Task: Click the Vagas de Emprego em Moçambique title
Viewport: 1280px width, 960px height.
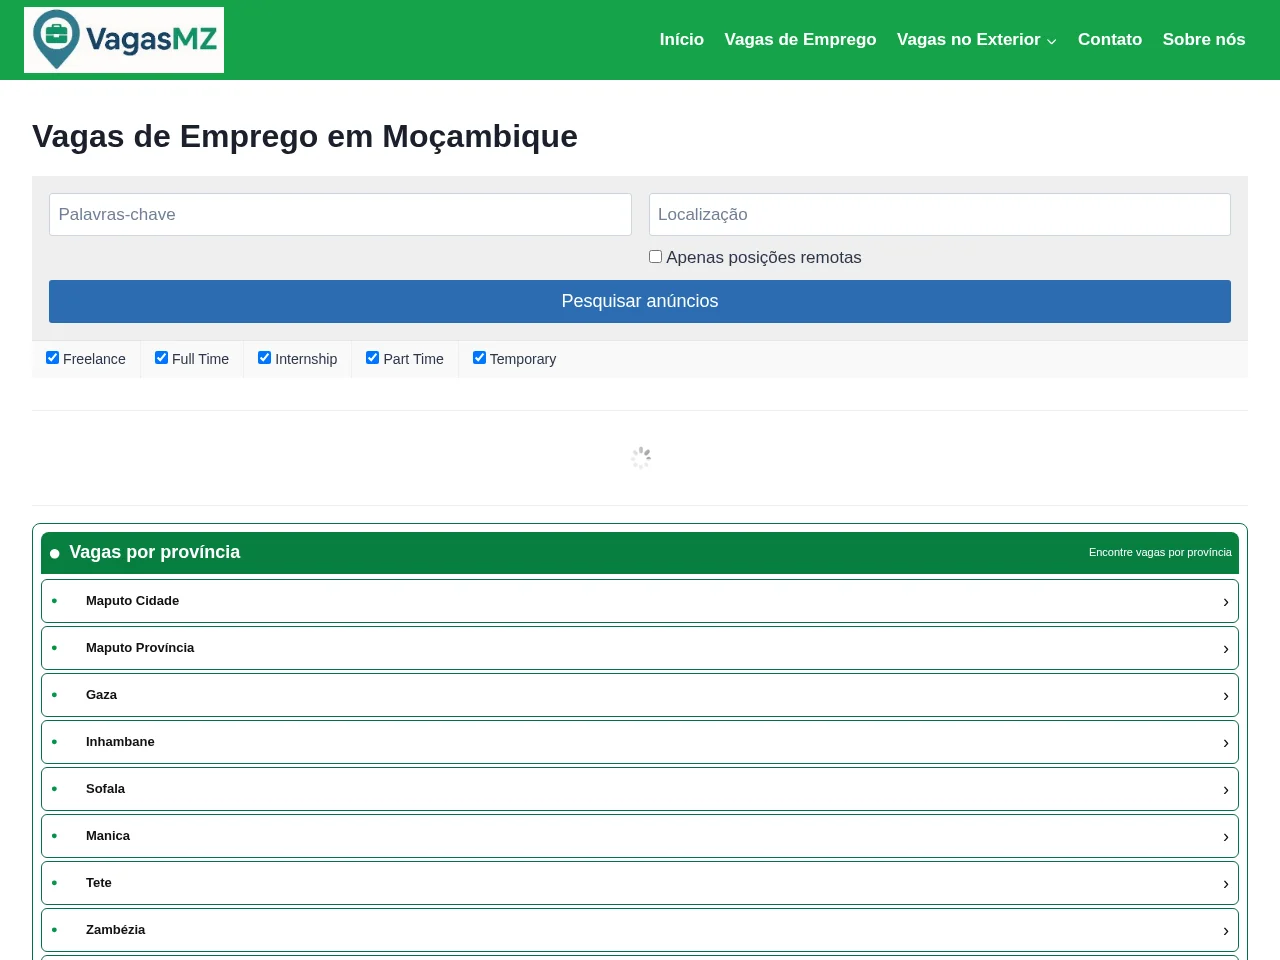Action: pos(305,136)
